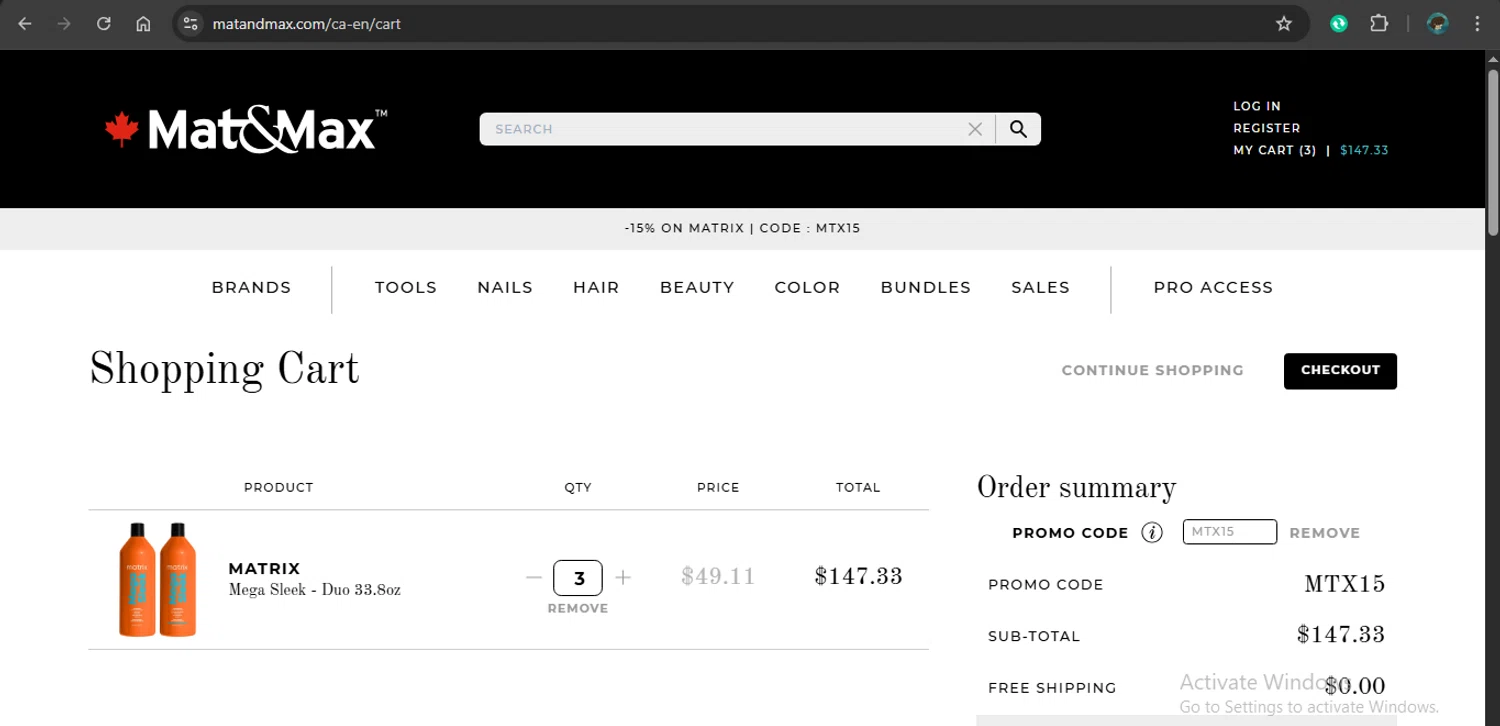
Task: Open the Brands menu
Action: tap(251, 288)
